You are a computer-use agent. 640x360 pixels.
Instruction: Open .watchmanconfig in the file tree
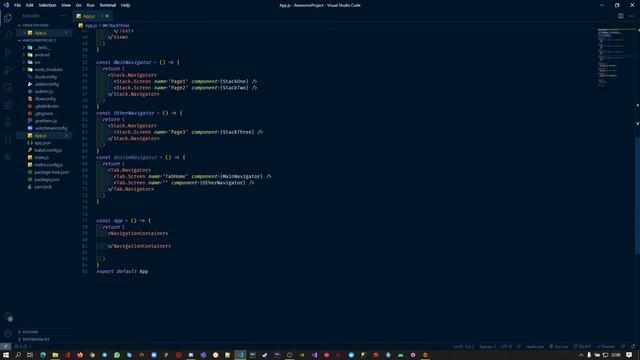tap(45, 128)
